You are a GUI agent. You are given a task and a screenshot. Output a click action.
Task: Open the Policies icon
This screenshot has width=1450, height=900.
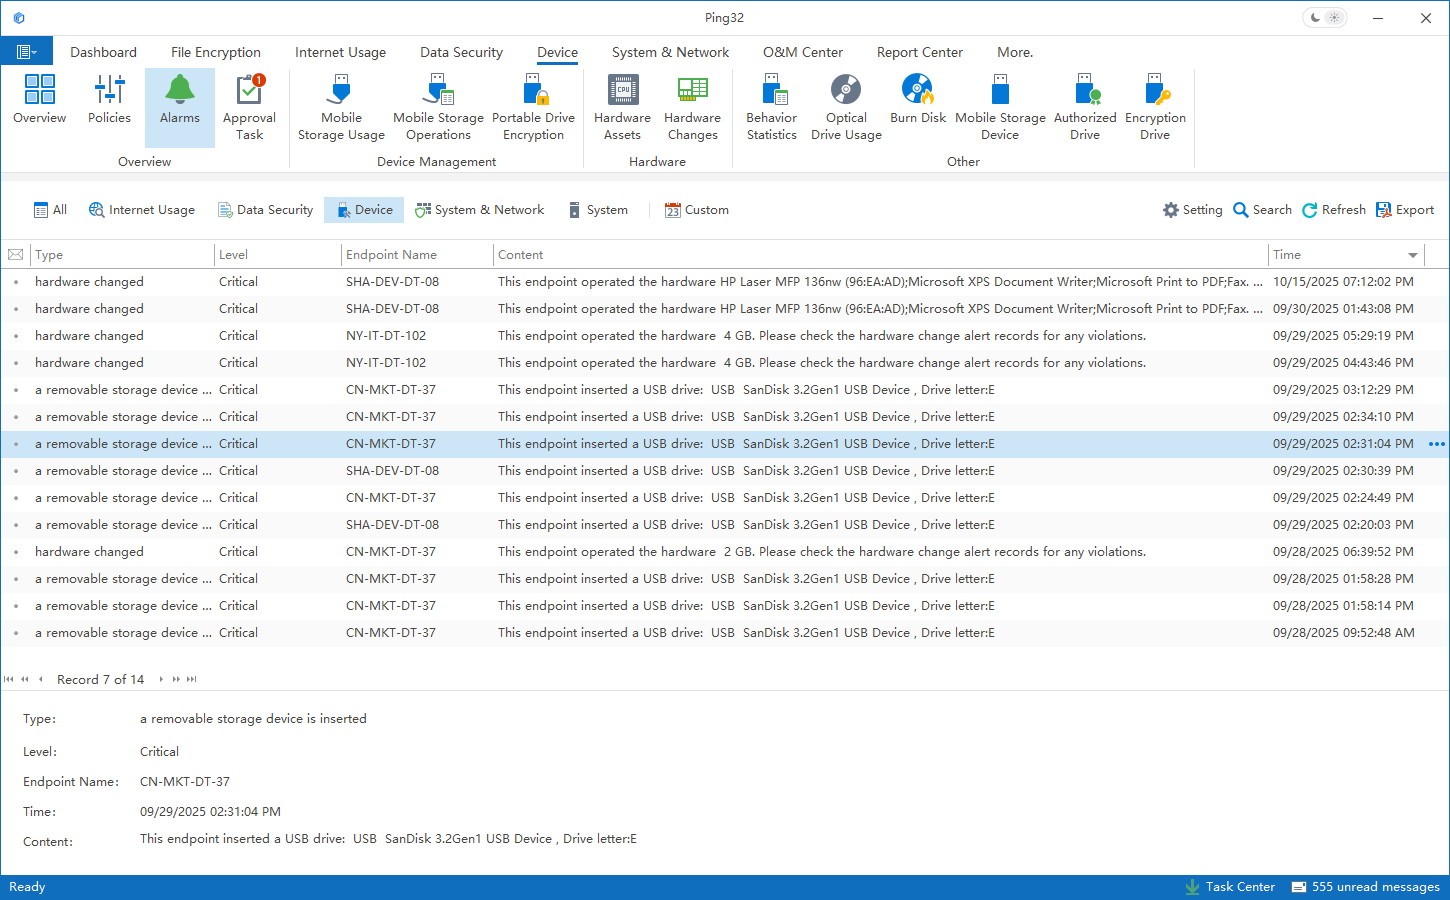(x=109, y=100)
